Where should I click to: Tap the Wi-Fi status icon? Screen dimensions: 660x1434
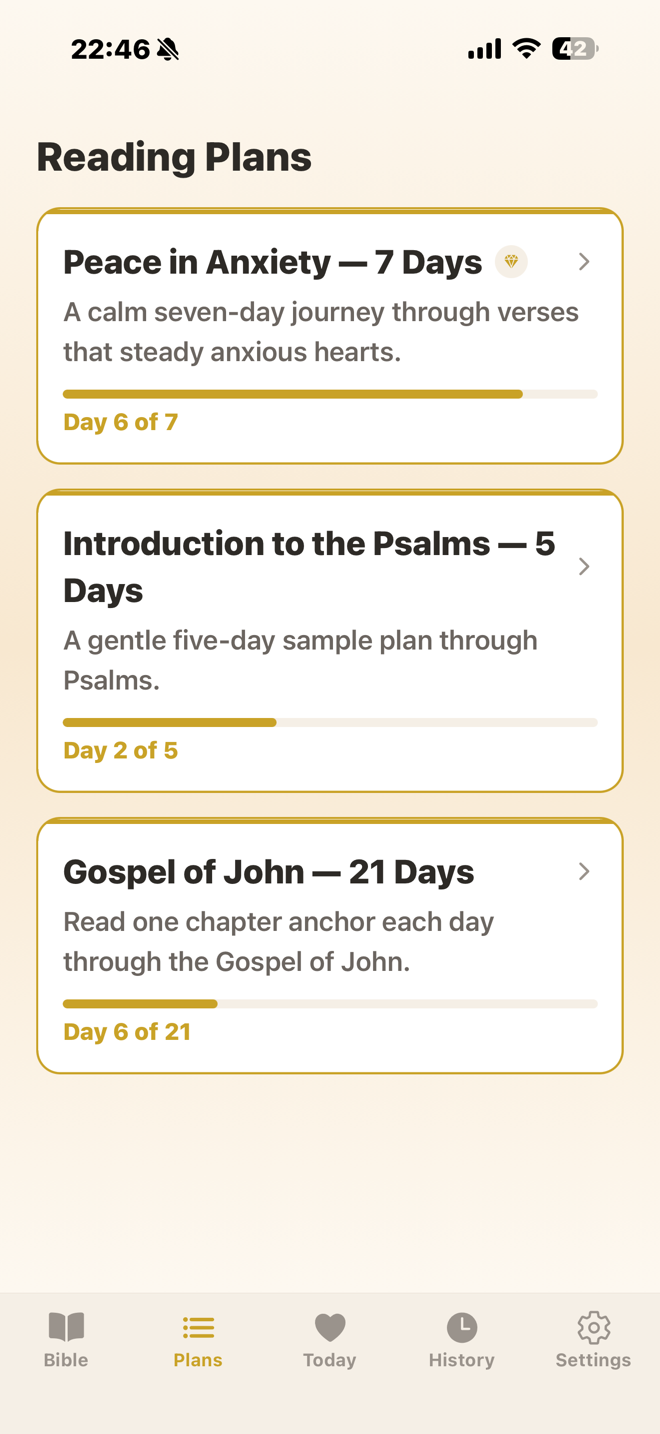point(526,48)
